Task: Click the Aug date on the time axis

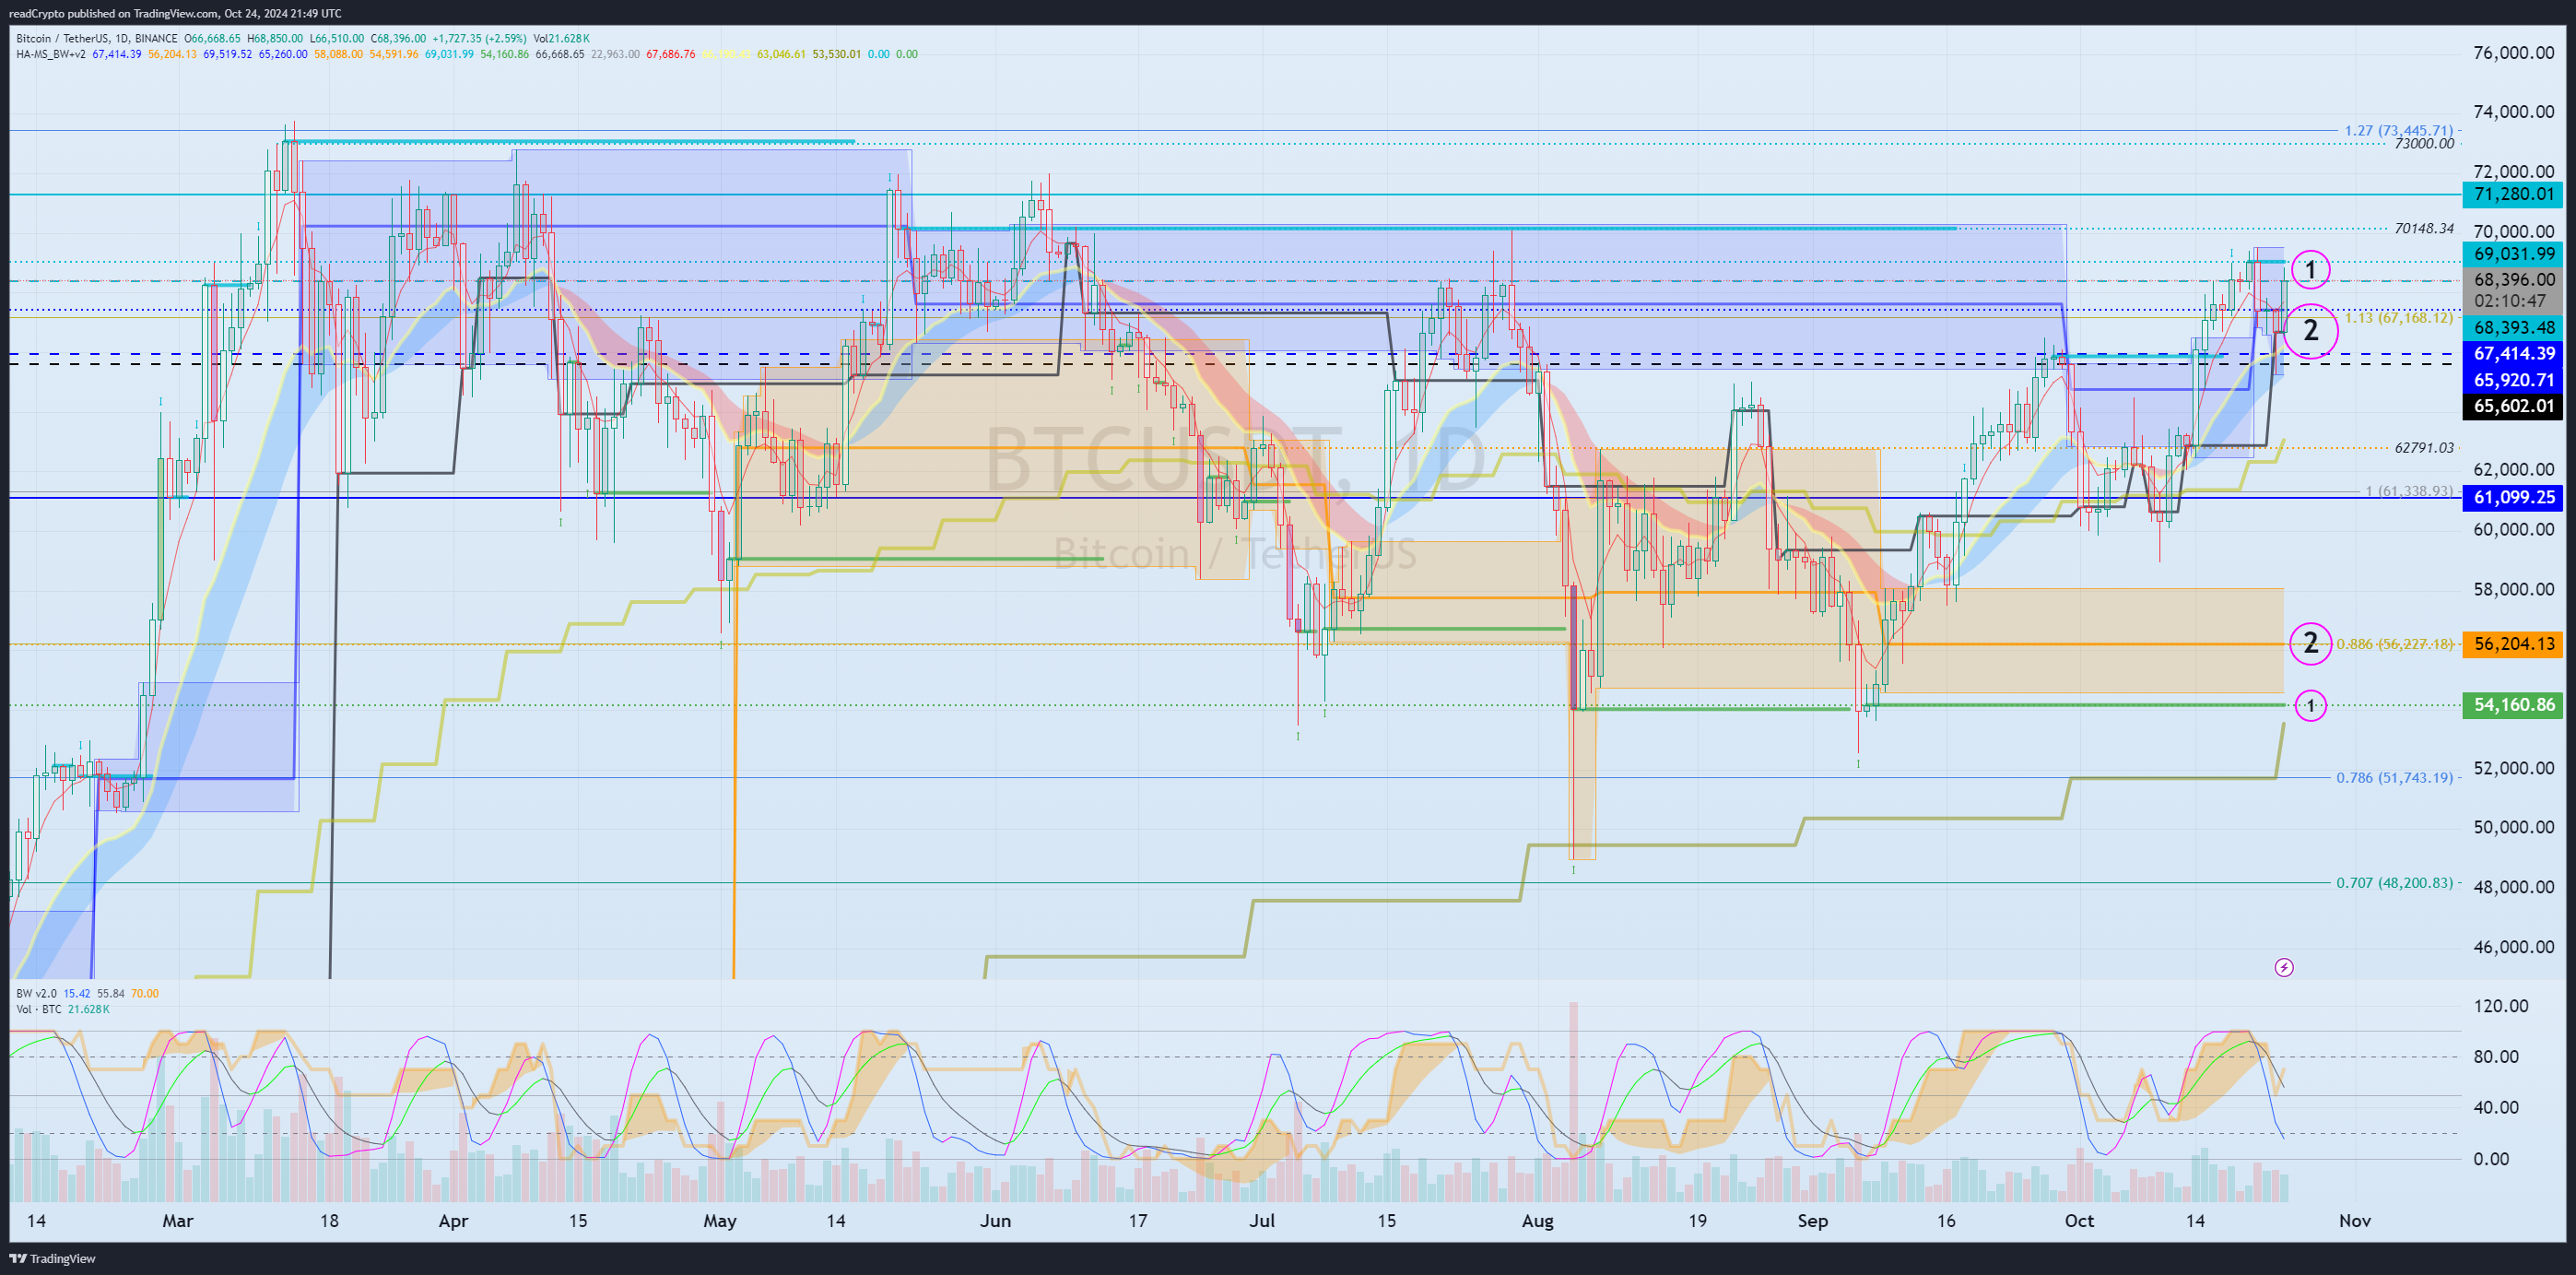Action: 1538,1221
